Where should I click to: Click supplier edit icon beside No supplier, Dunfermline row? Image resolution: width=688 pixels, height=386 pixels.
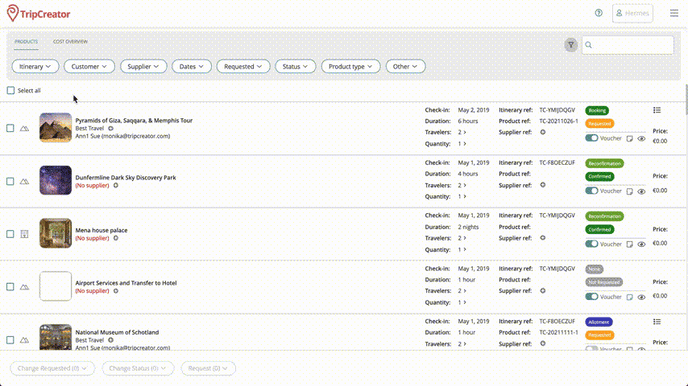[x=116, y=185]
